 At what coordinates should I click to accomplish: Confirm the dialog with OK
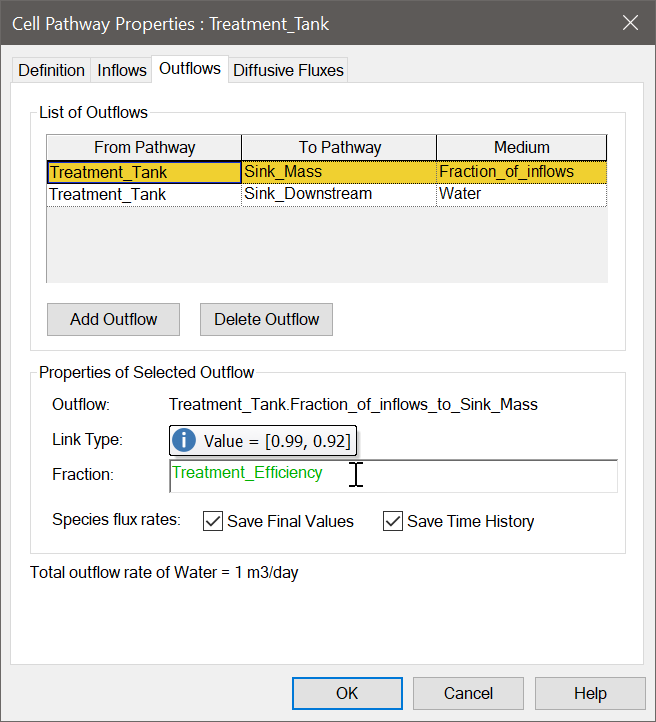[347, 693]
